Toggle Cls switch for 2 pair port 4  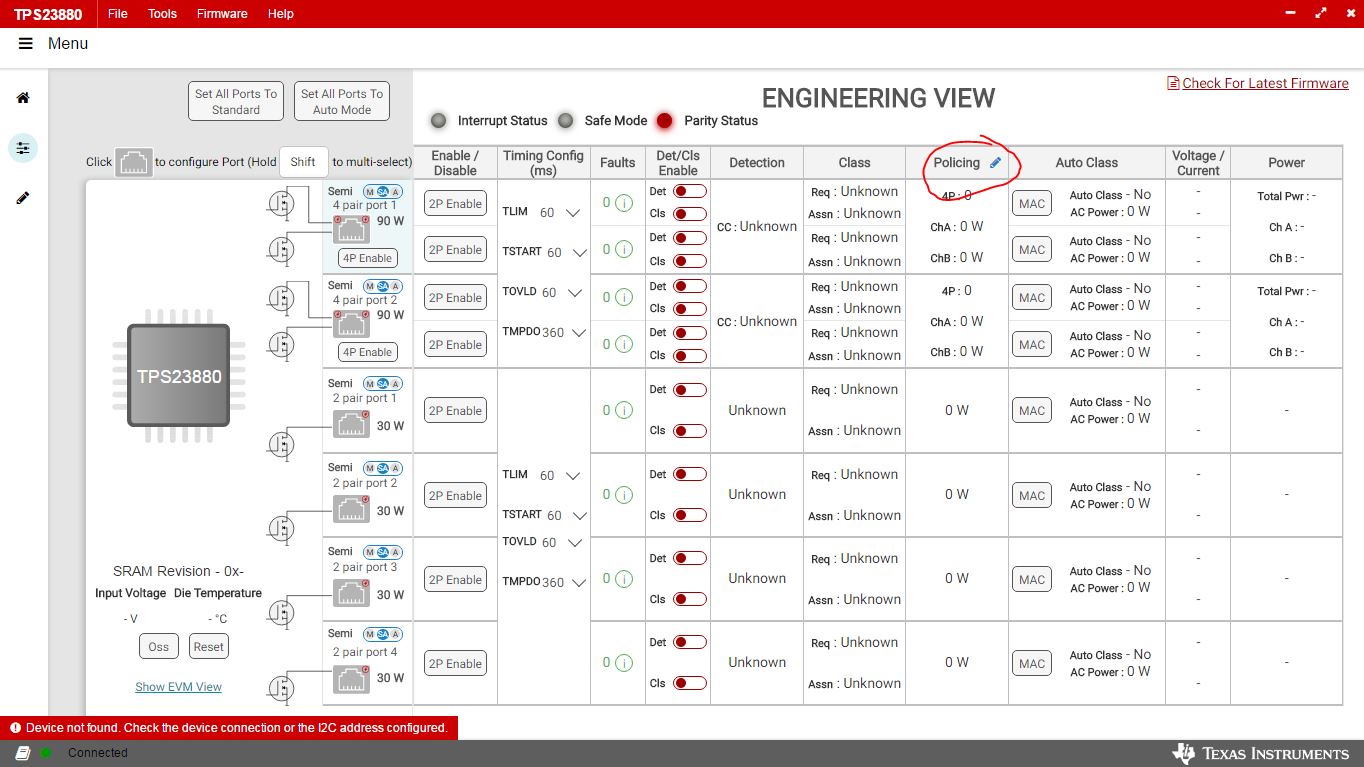[x=690, y=684]
